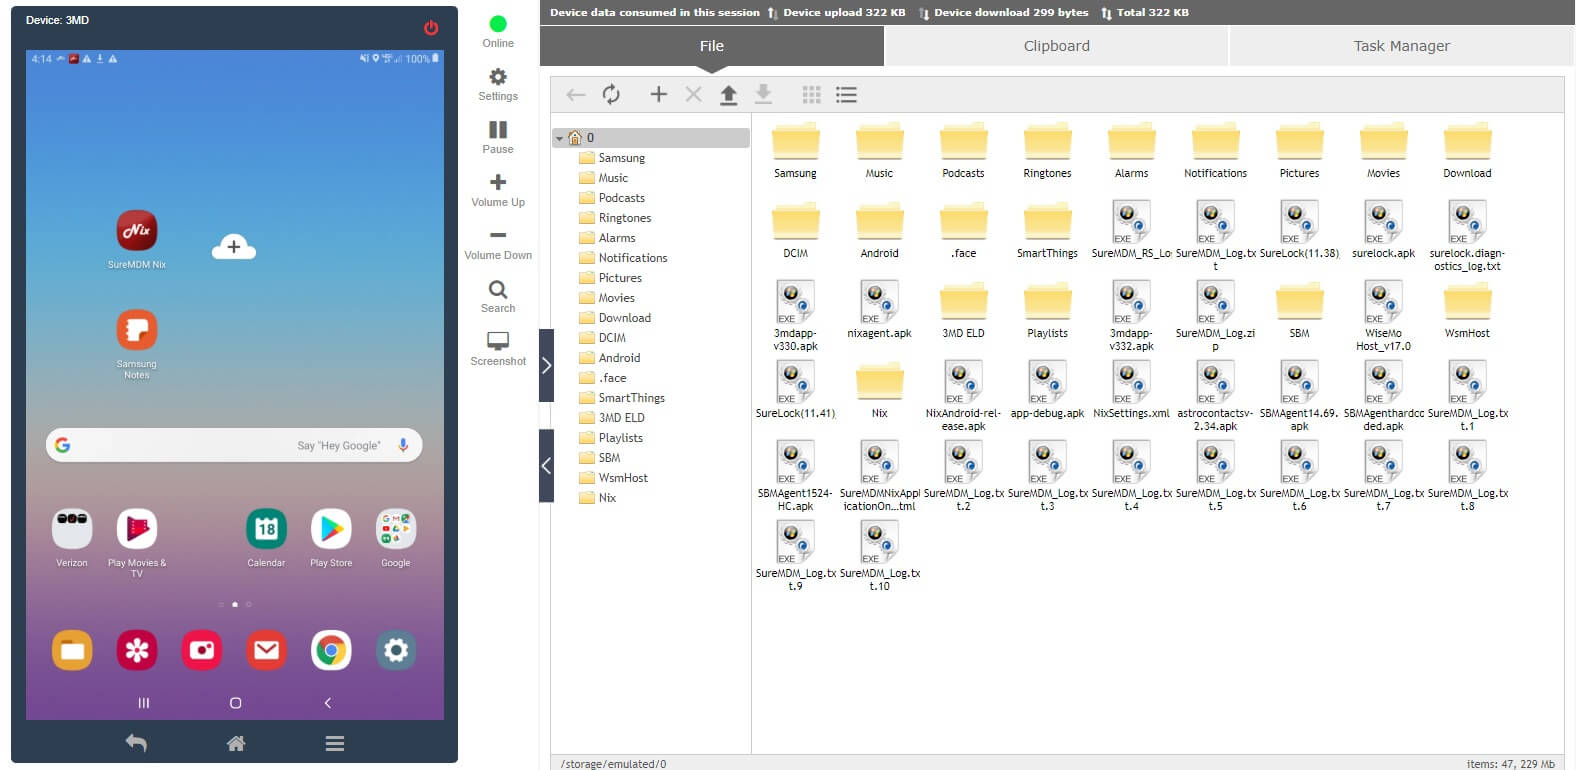Open the remote Search tool
Image resolution: width=1576 pixels, height=770 pixels.
pos(498,296)
